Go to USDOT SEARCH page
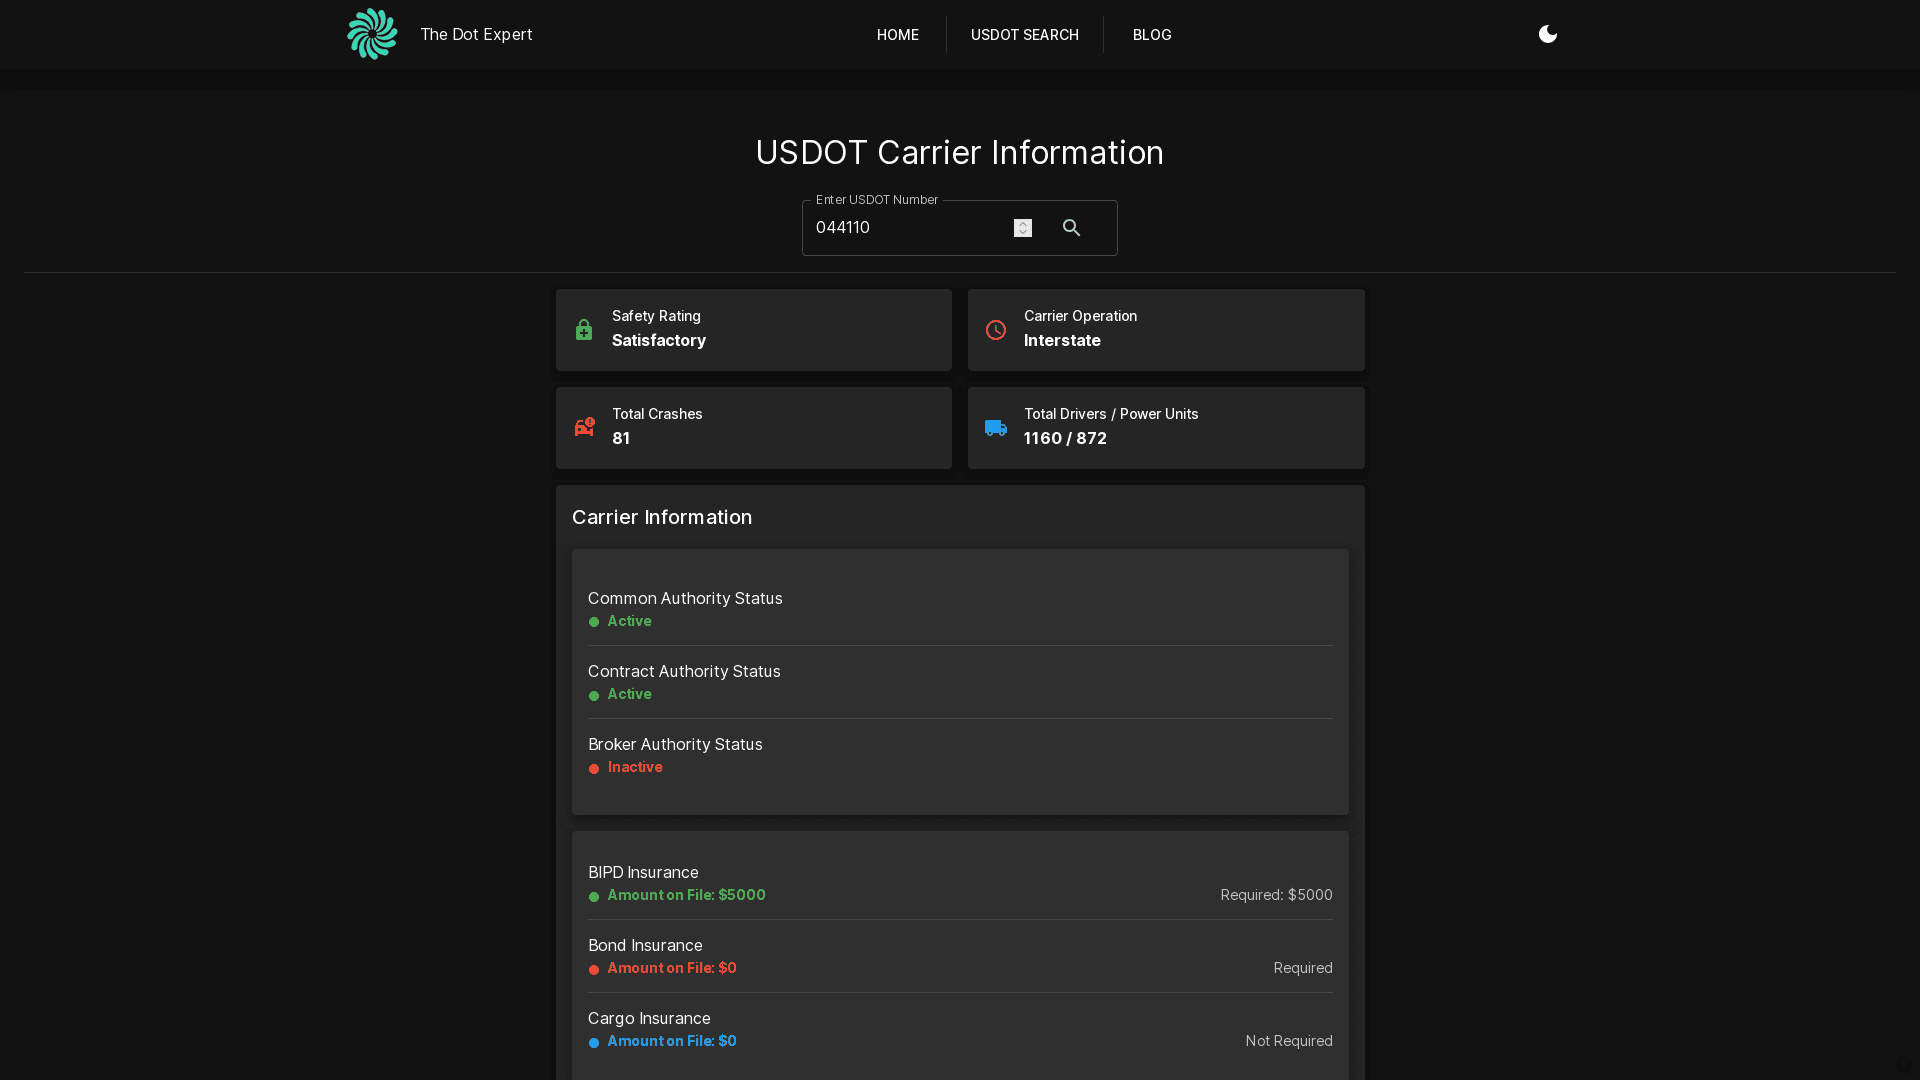This screenshot has width=1920, height=1080. click(1024, 35)
